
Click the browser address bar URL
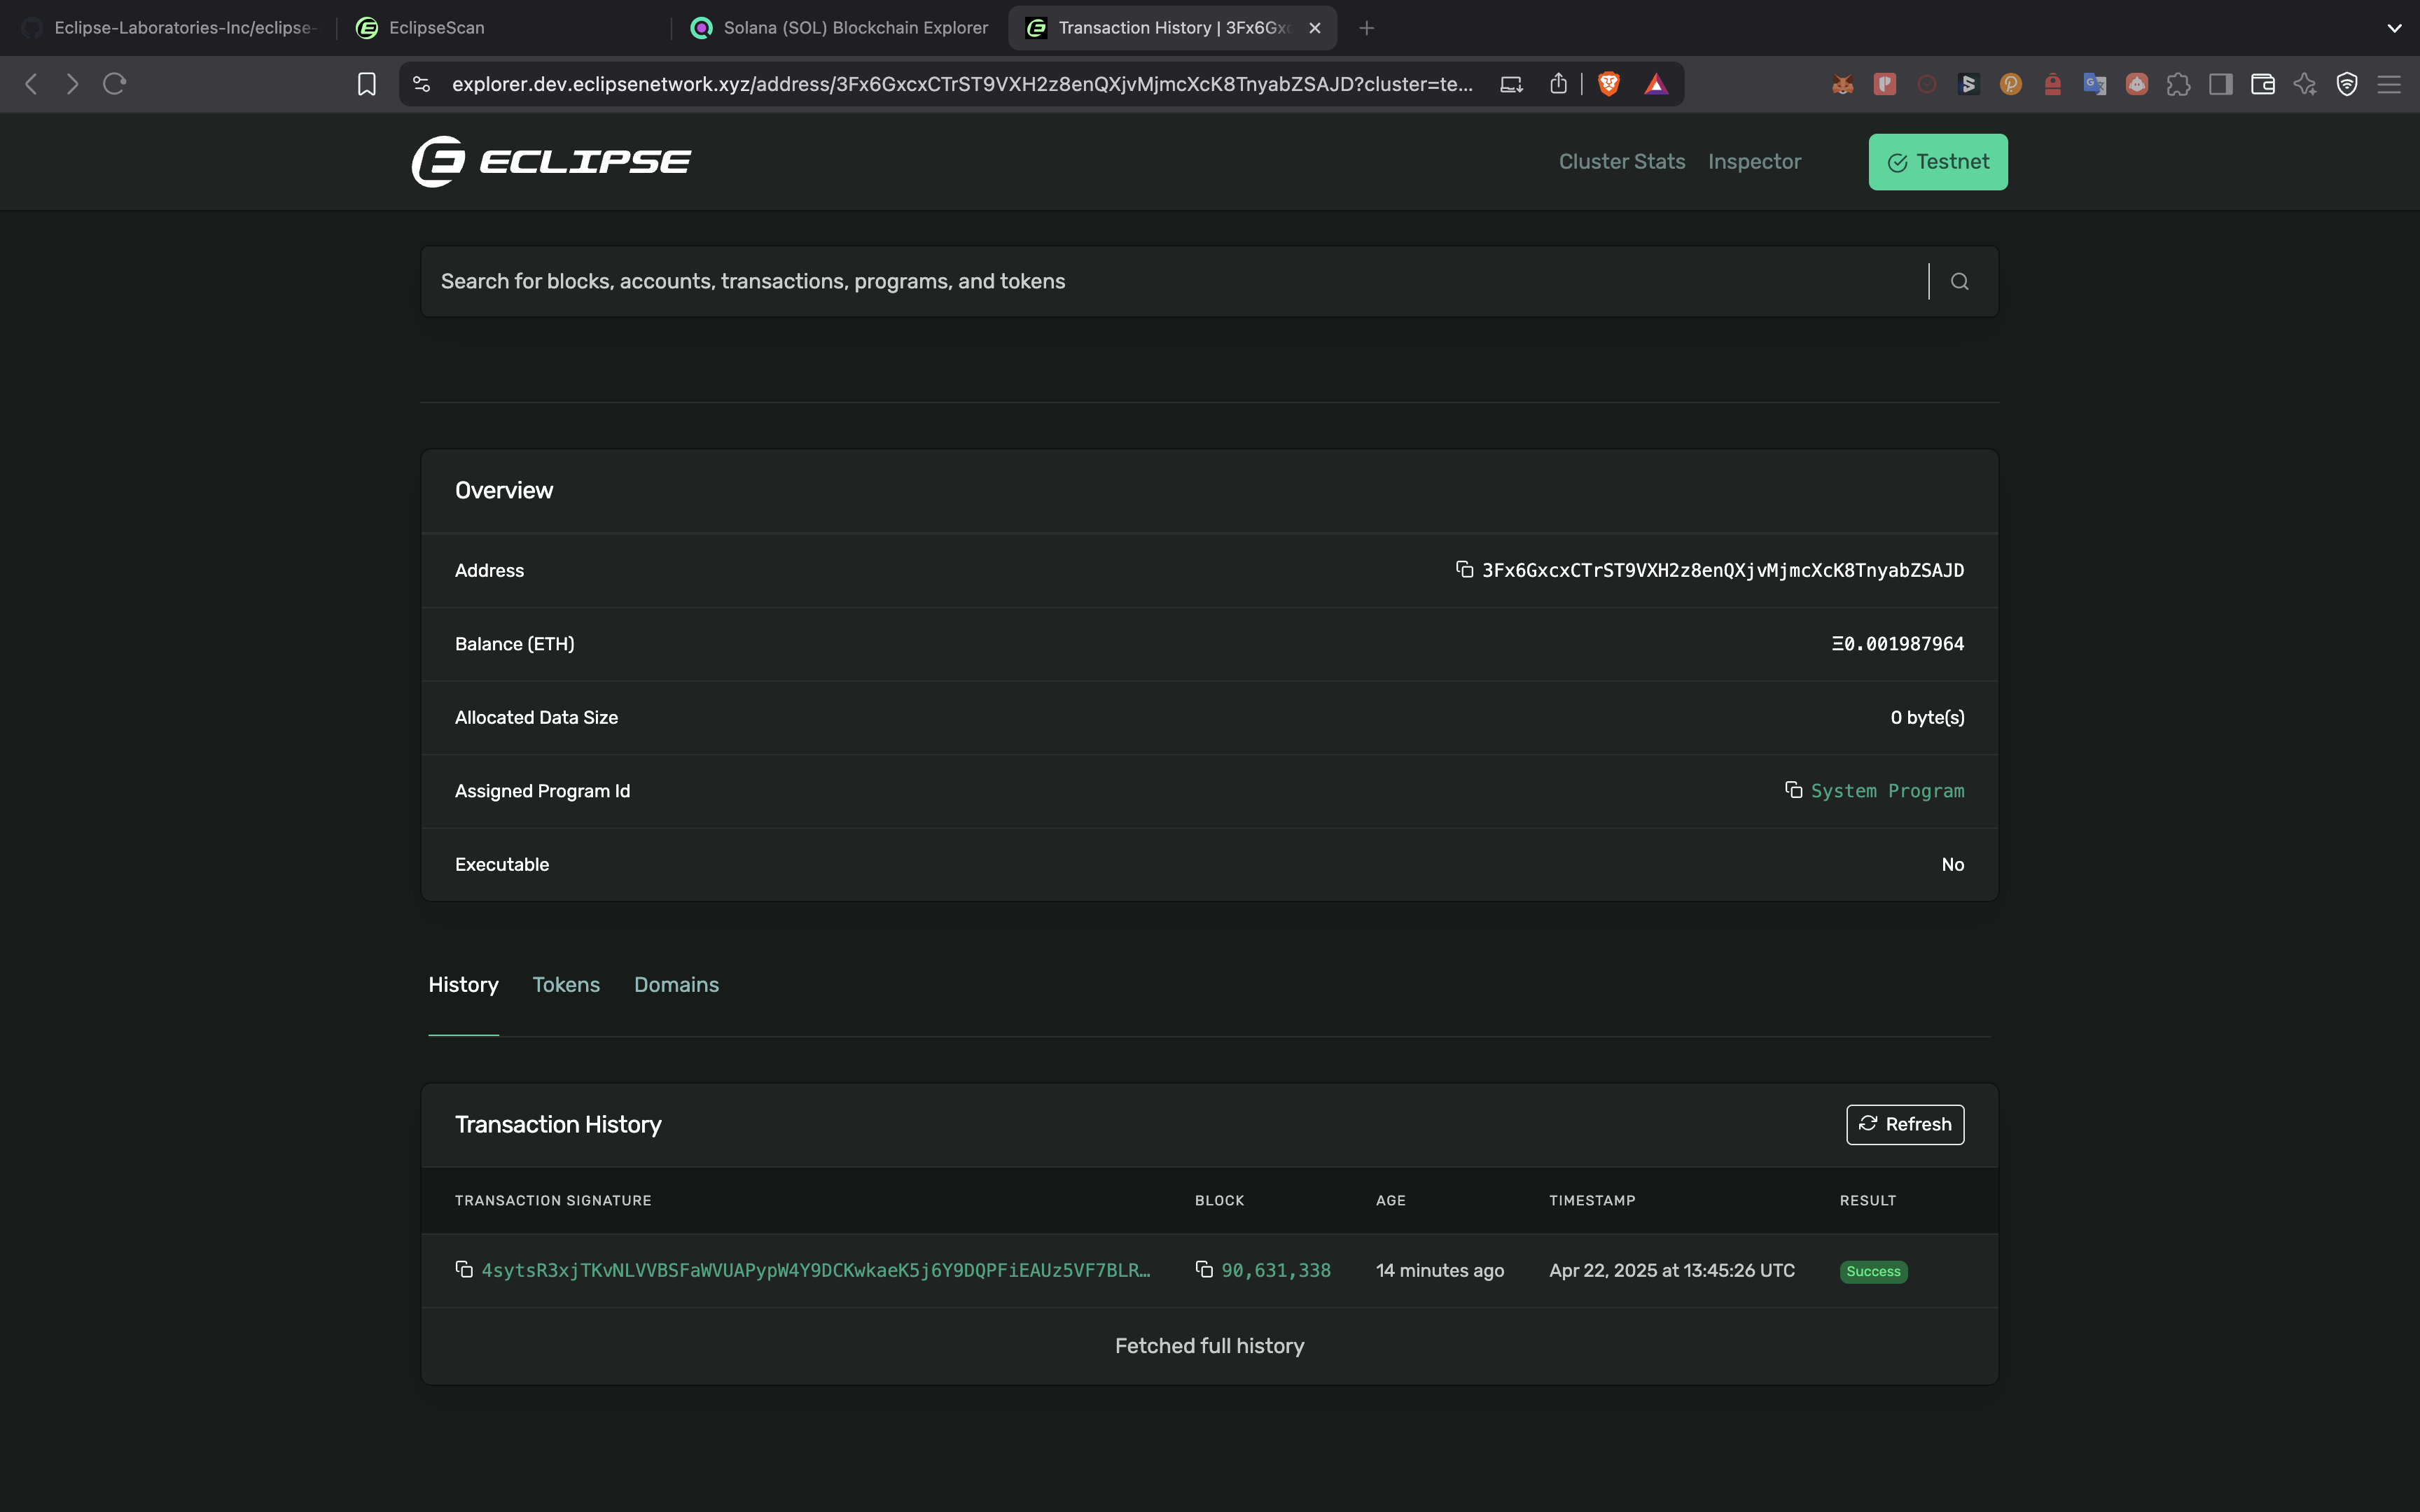962,84
